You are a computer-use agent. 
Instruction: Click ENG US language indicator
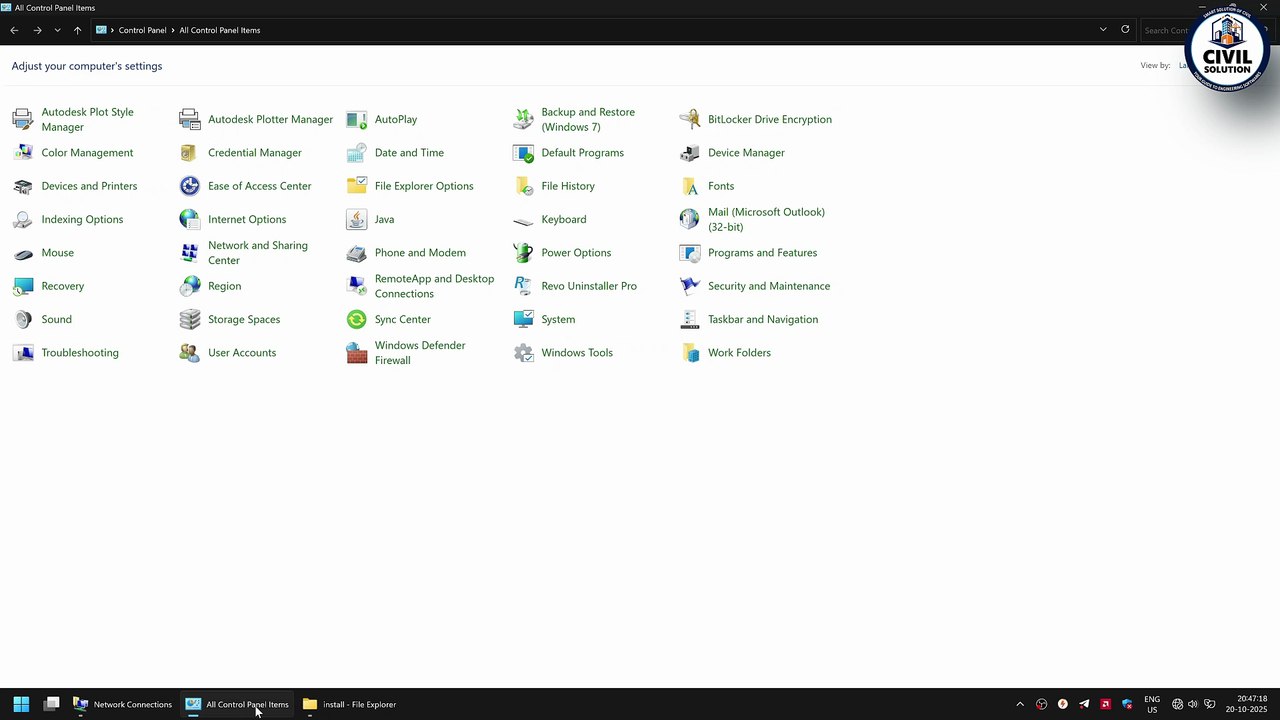pyautogui.click(x=1152, y=704)
